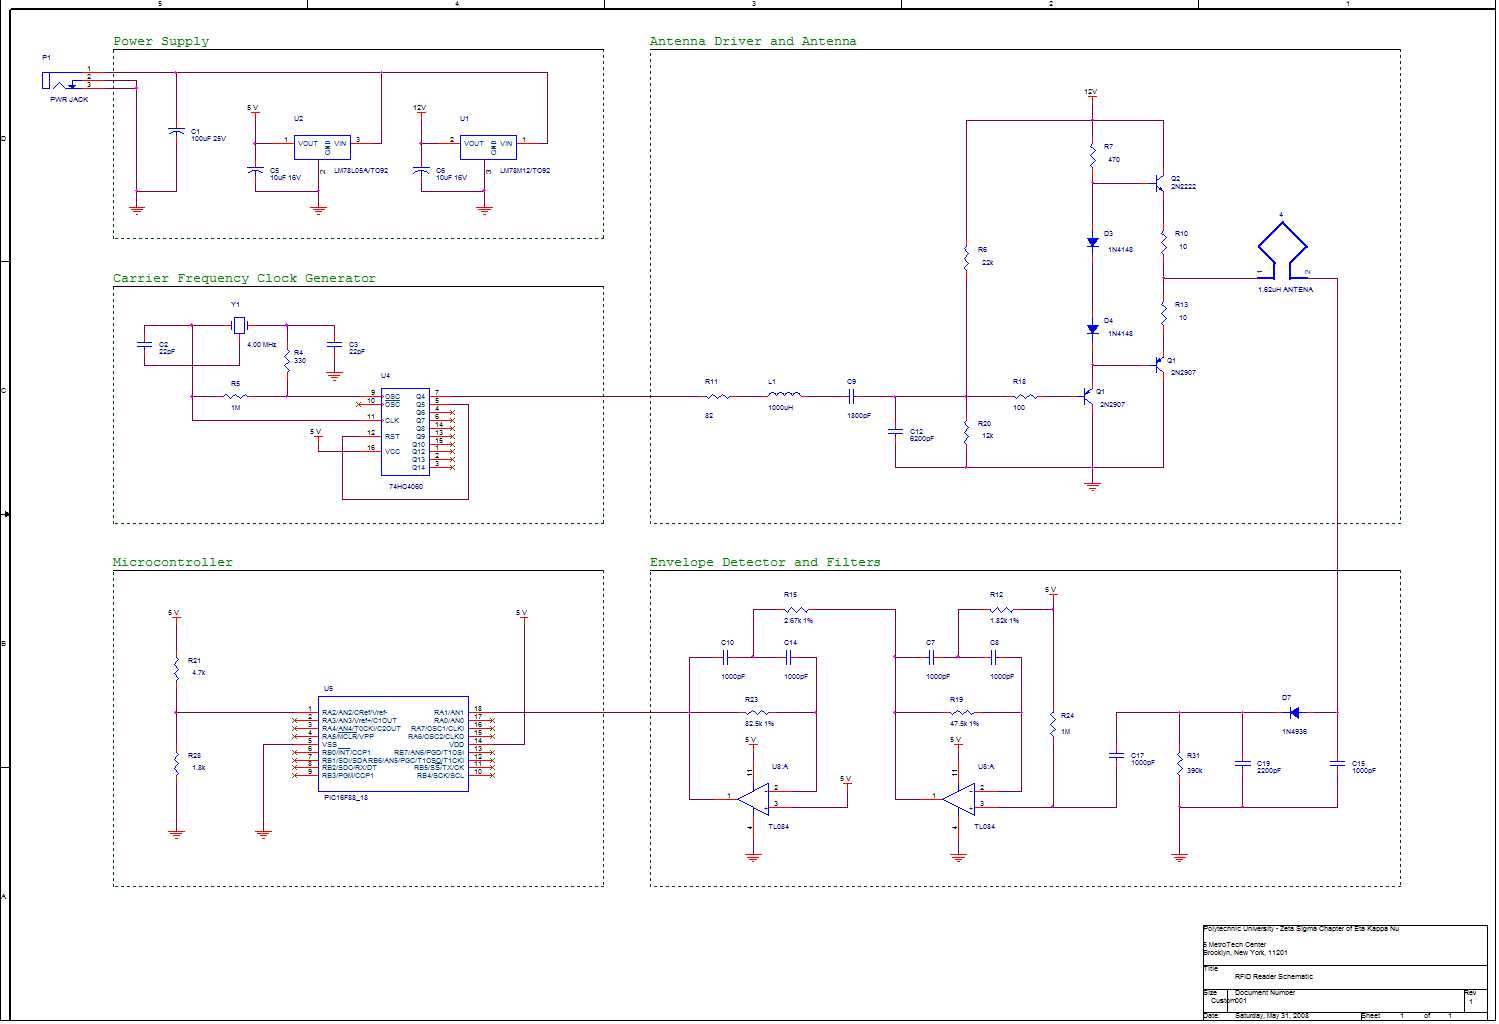Select the P1 PWR JACK connector symbol
The height and width of the screenshot is (1024, 1499).
pyautogui.click(x=62, y=81)
